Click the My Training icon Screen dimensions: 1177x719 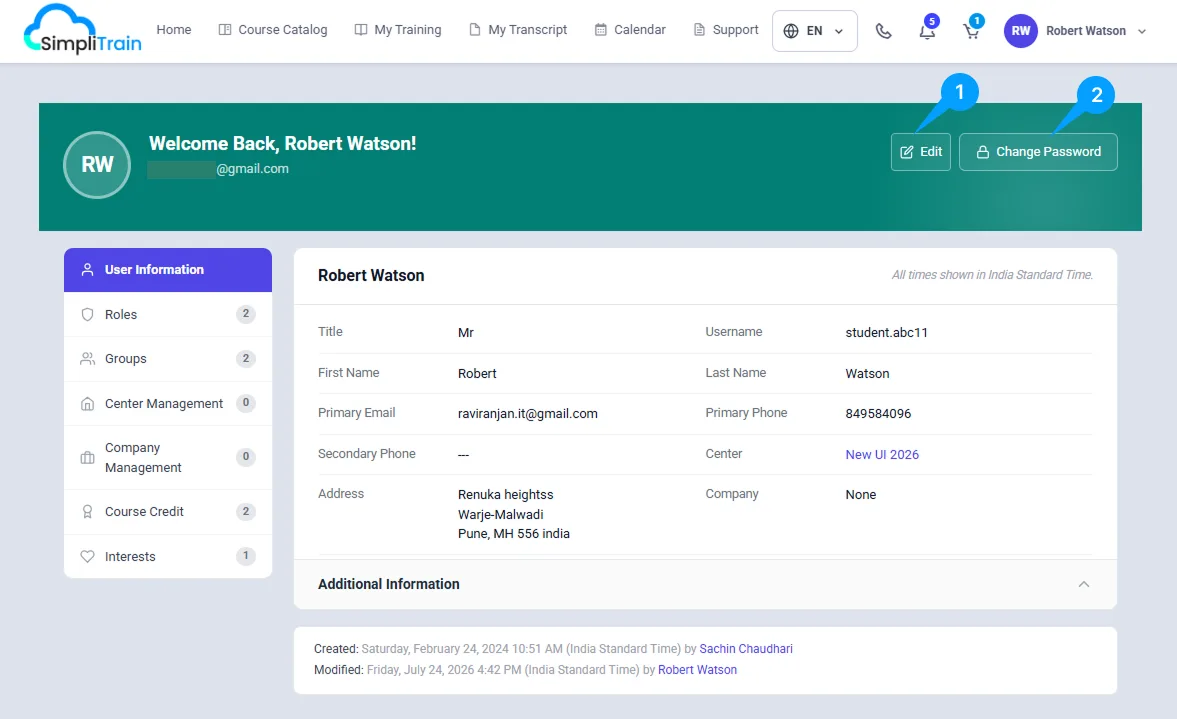[x=361, y=30]
